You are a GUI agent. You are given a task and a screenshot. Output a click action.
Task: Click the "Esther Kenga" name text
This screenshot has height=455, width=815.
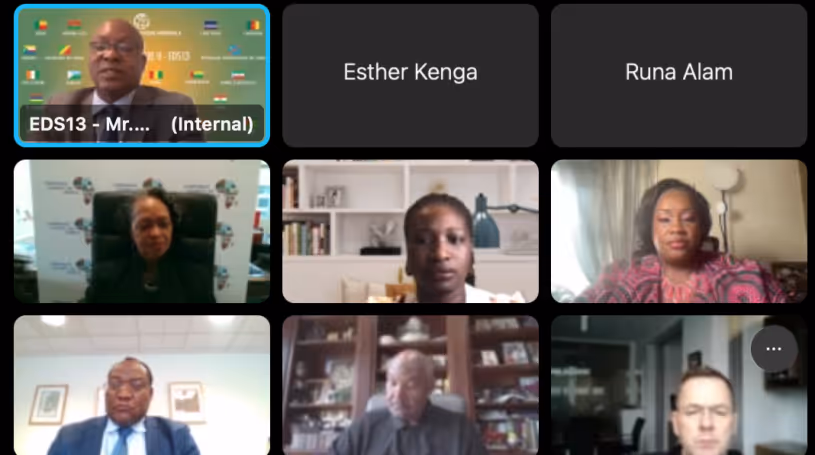410,72
